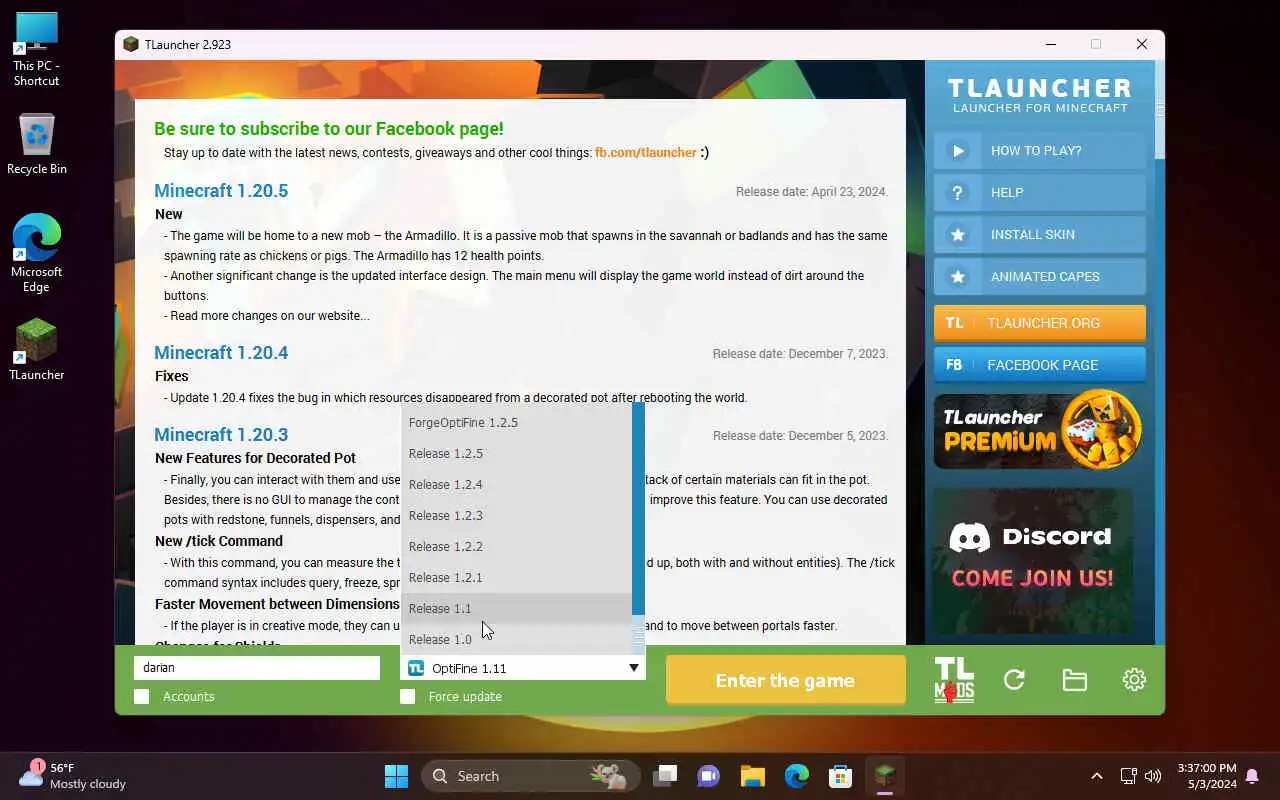Open Microsoft Store from the taskbar
The height and width of the screenshot is (800, 1280).
coord(841,776)
